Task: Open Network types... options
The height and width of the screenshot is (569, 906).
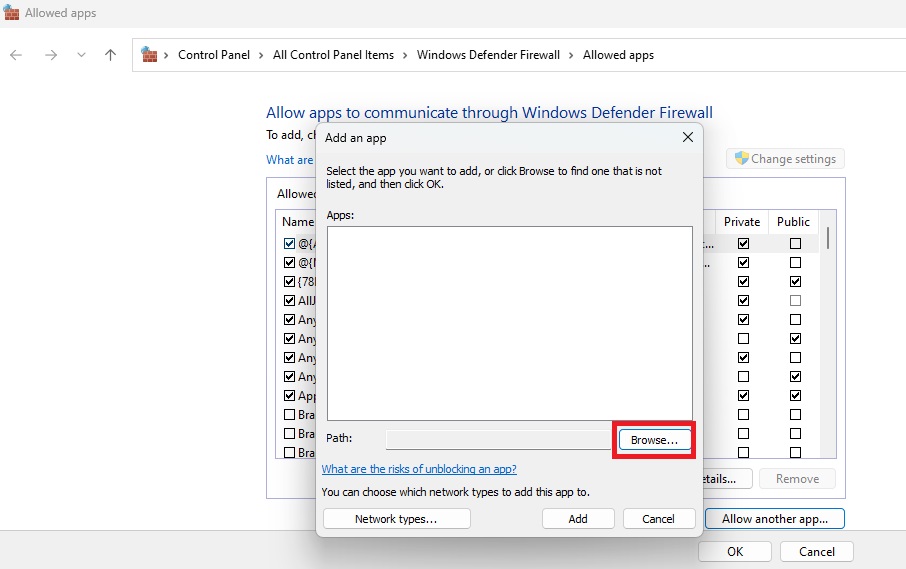Action: point(396,519)
